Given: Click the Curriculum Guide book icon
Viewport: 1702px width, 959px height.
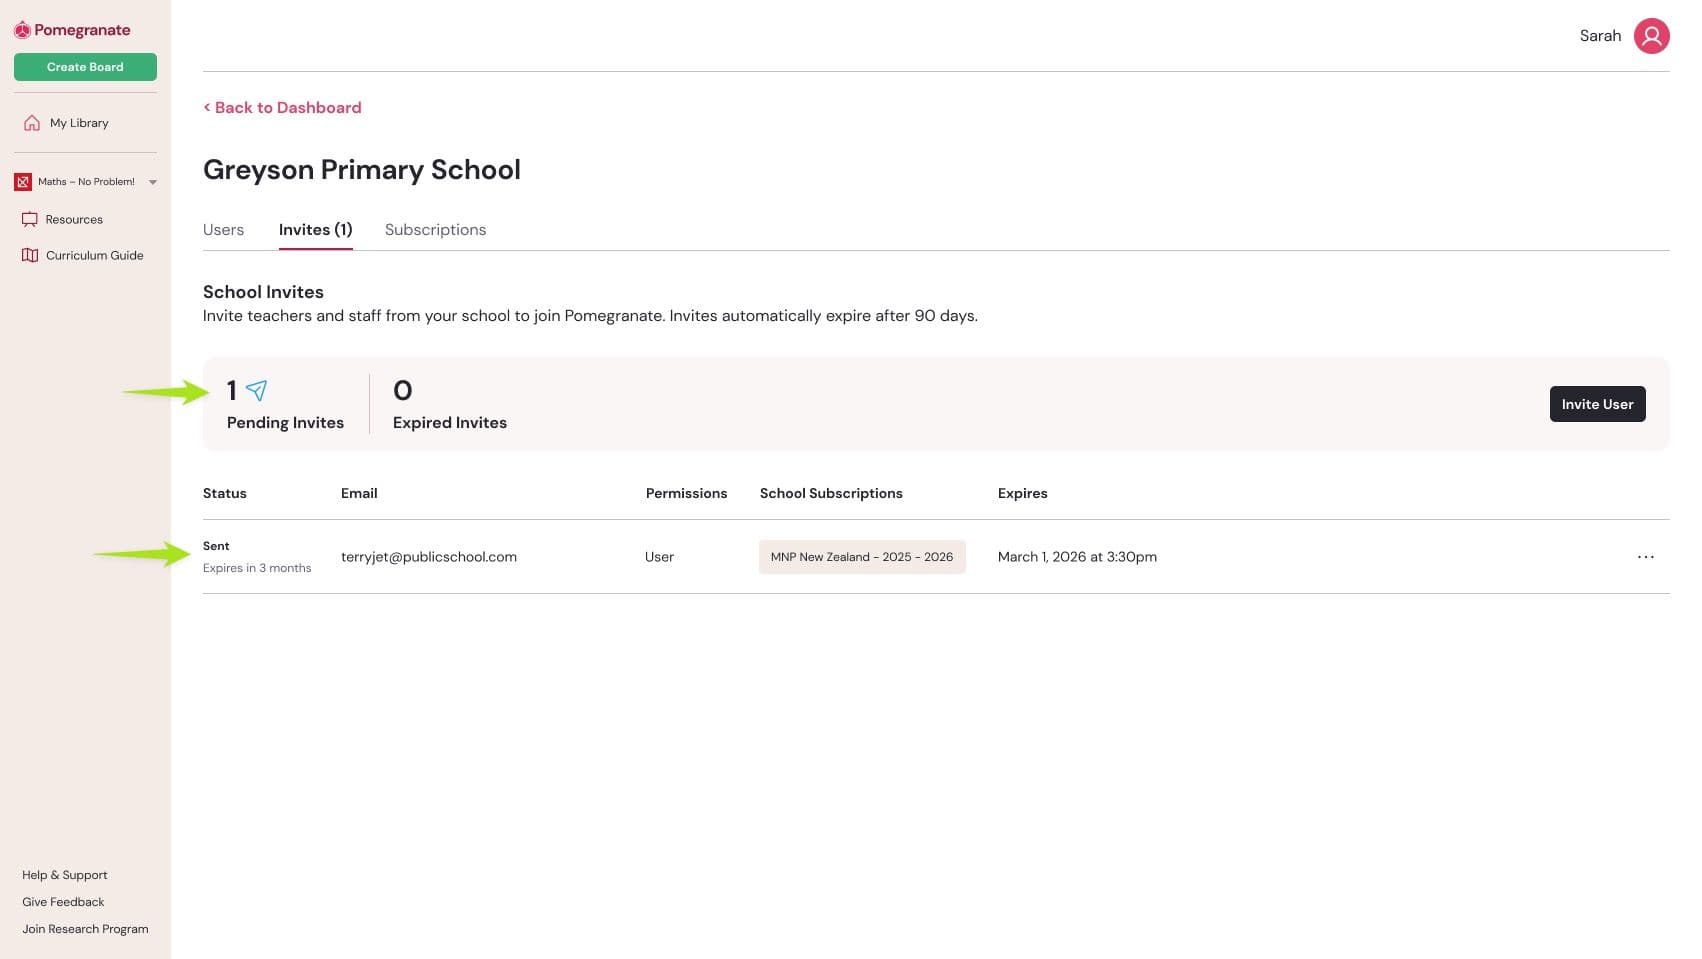Looking at the screenshot, I should pos(30,256).
